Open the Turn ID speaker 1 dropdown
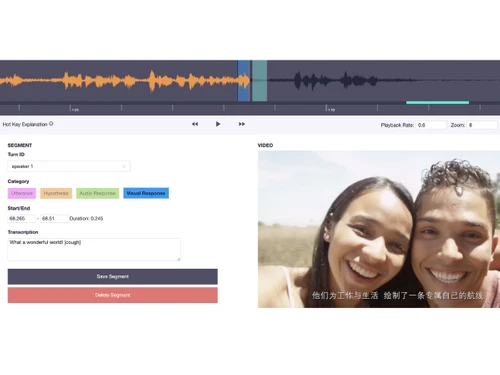The height and width of the screenshot is (375, 500). click(x=69, y=166)
